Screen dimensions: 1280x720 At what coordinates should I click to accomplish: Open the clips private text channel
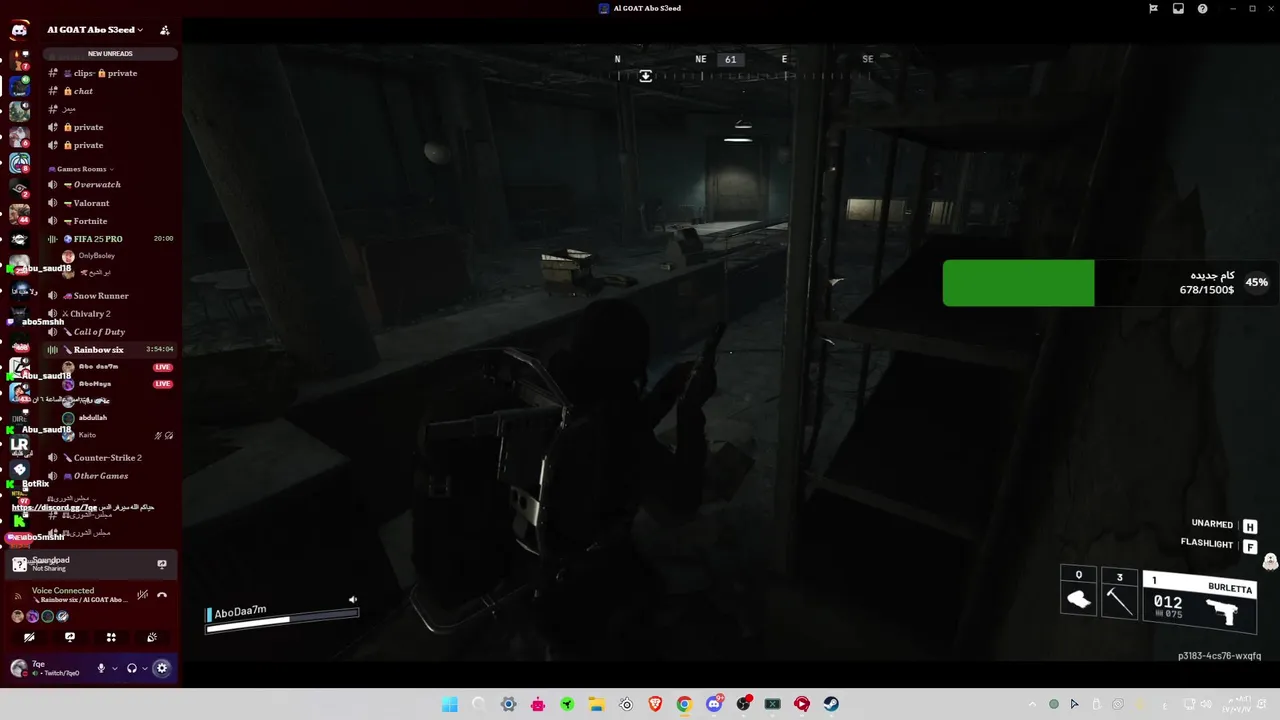[110, 73]
